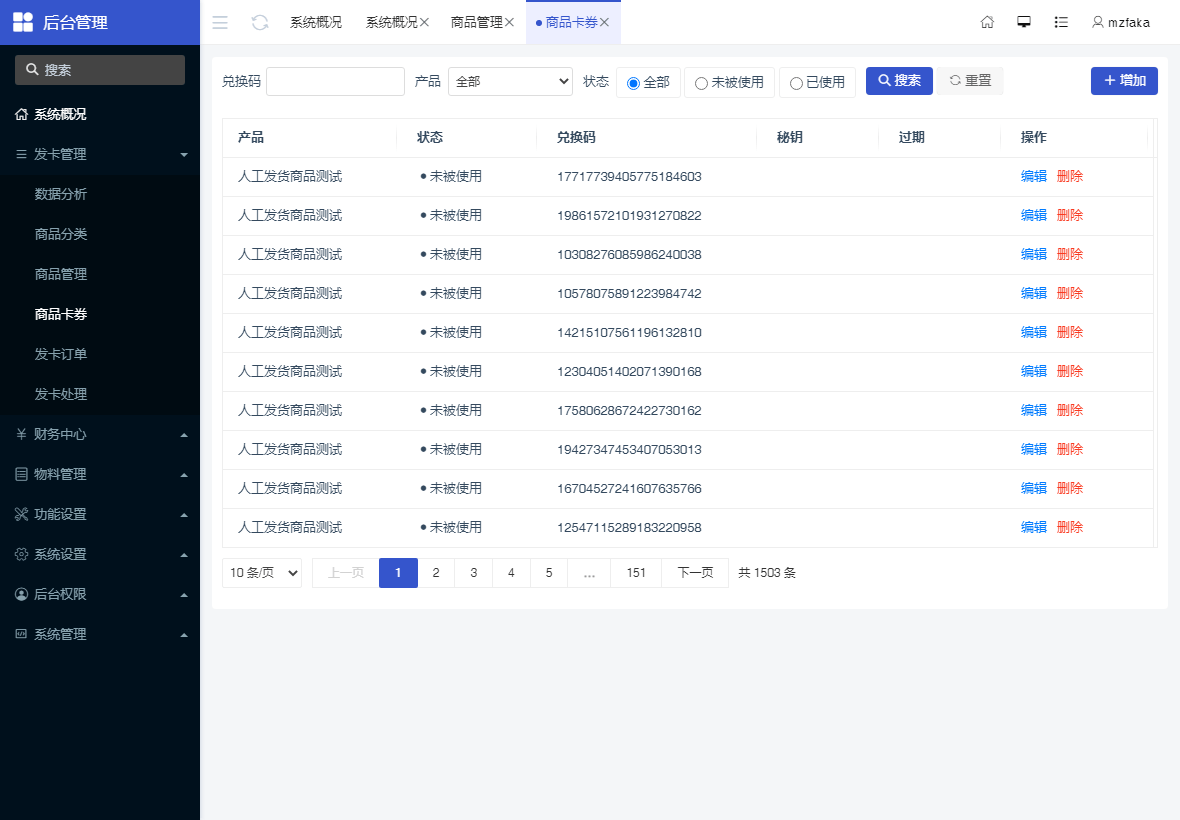Click the 系统管理 monitor icon

pyautogui.click(x=21, y=633)
